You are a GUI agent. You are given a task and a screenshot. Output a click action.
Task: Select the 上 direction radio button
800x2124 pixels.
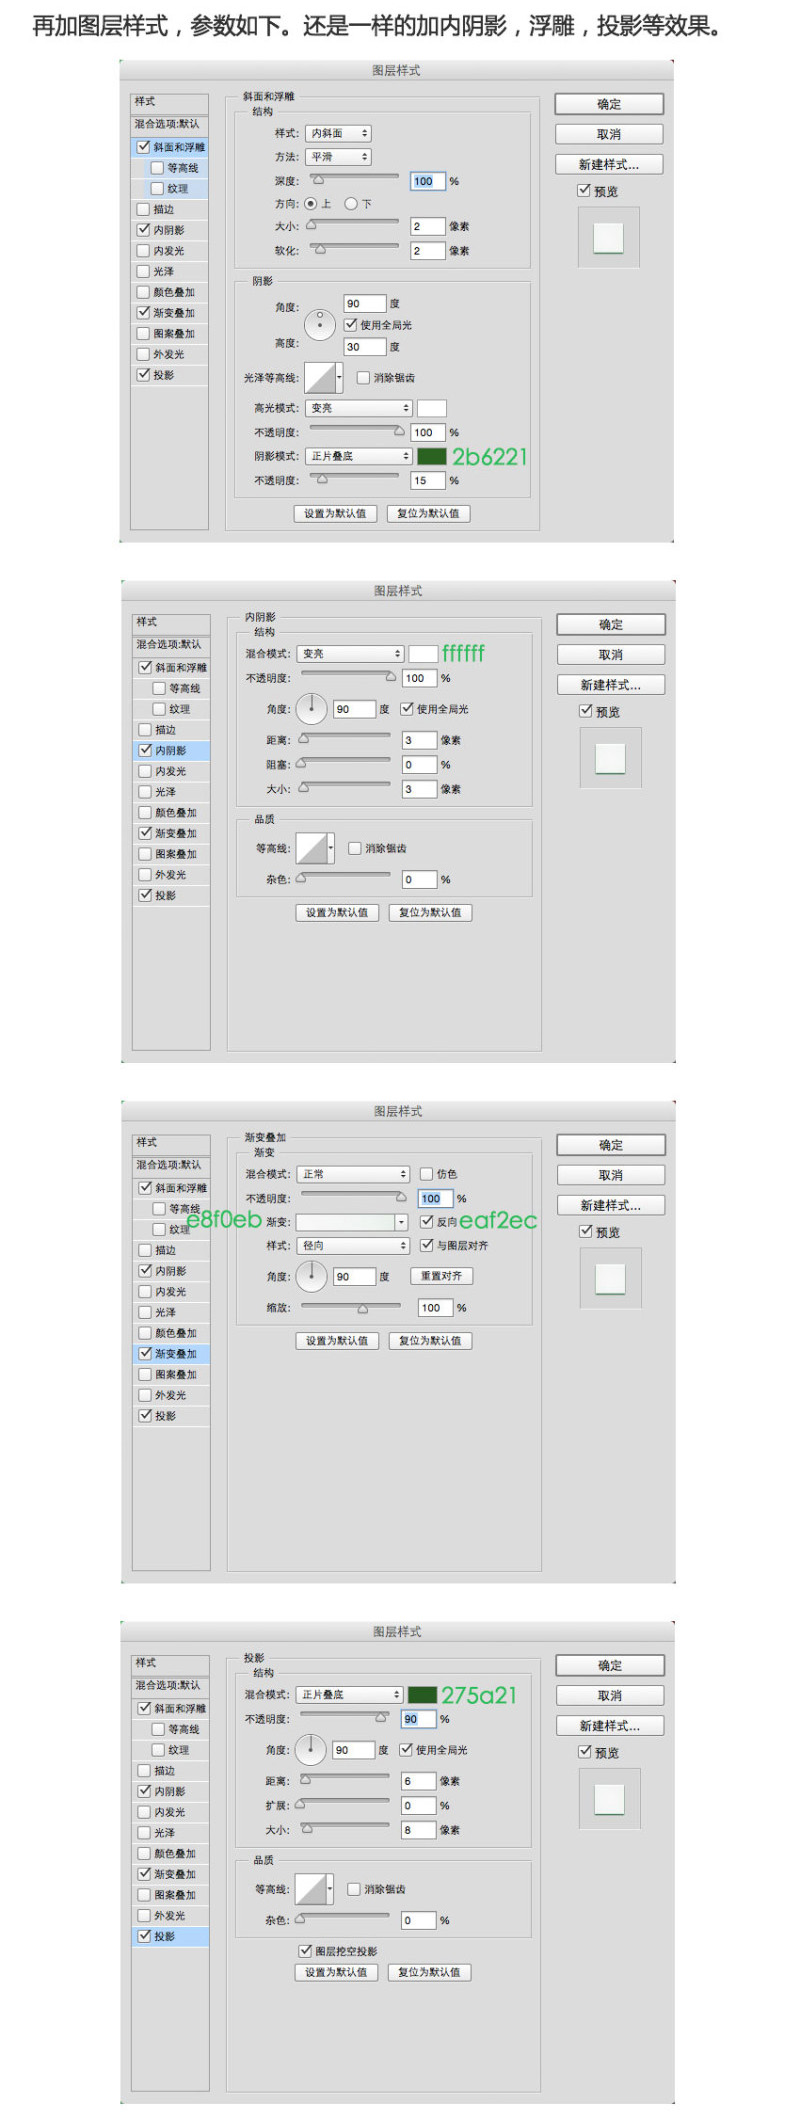[x=311, y=204]
